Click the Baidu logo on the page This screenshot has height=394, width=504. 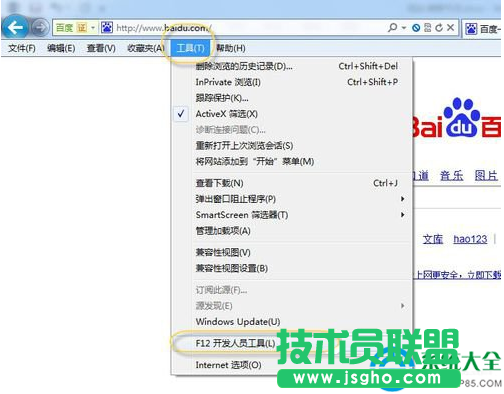tap(457, 118)
